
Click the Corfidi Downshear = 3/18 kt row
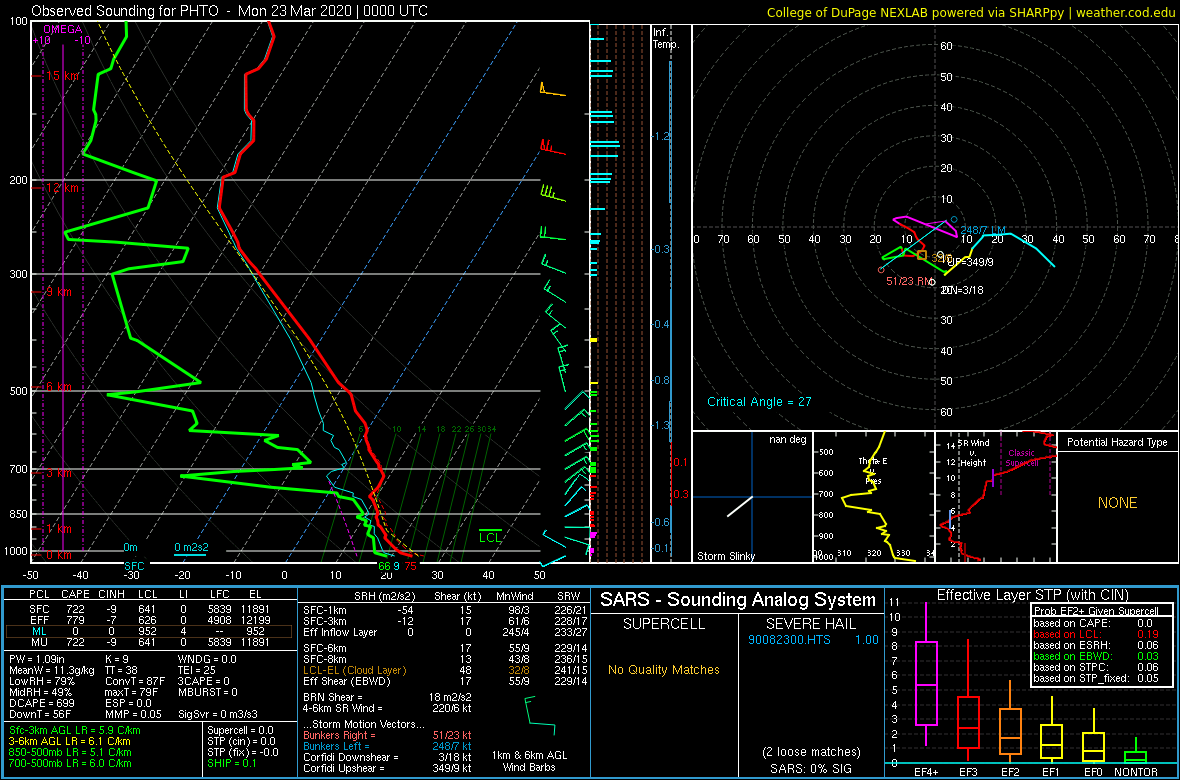(387, 757)
